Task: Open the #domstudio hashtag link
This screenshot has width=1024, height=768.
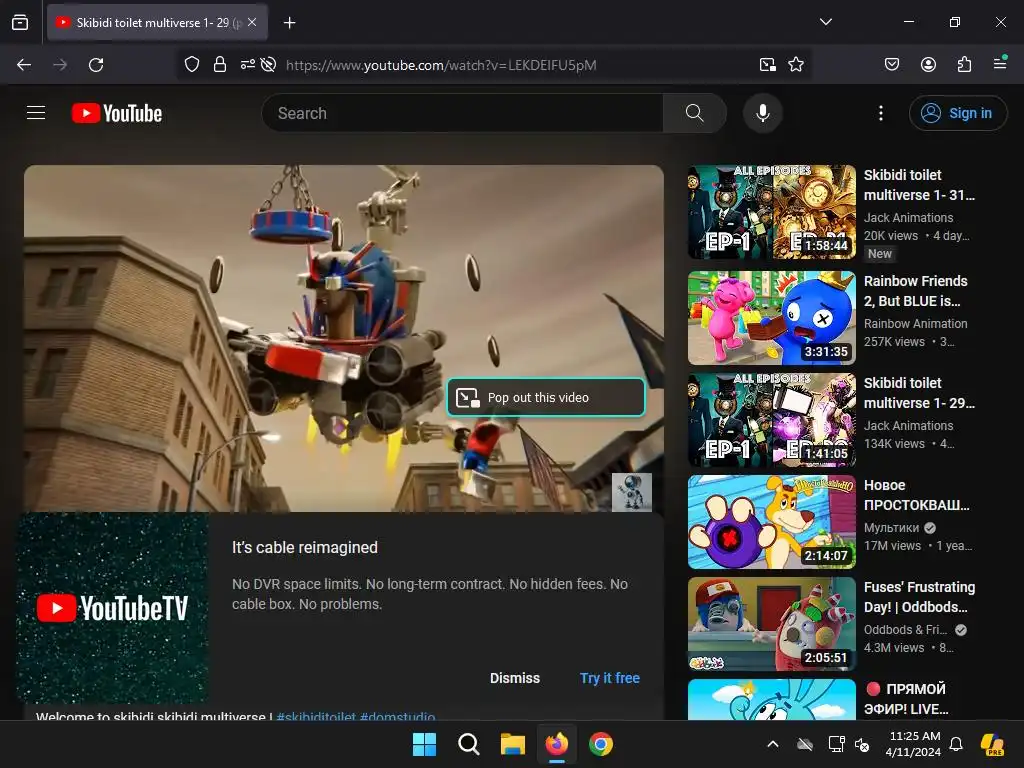Action: 397,716
